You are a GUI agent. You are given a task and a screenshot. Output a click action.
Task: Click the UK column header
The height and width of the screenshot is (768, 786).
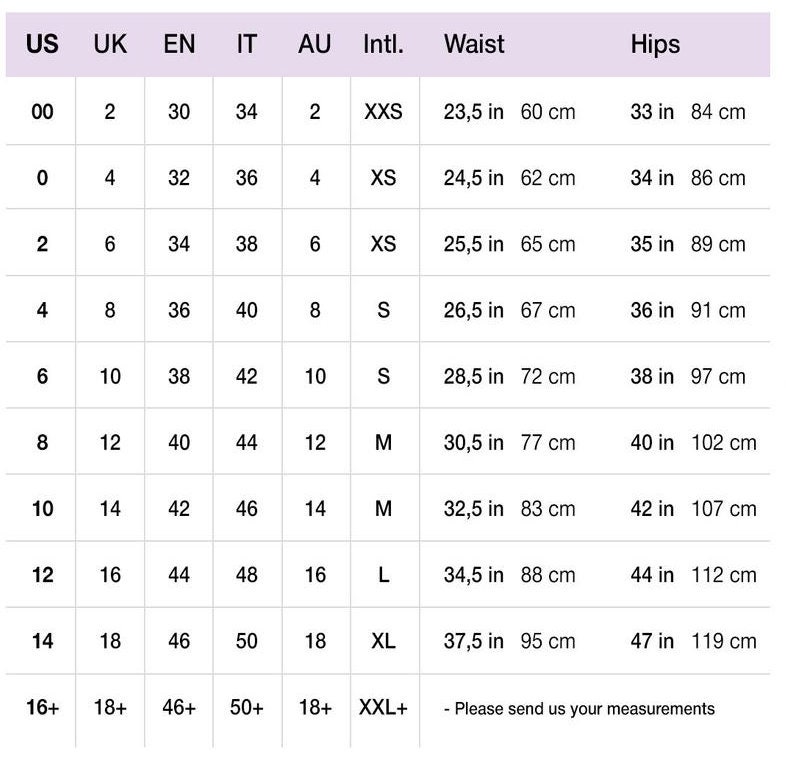[110, 44]
